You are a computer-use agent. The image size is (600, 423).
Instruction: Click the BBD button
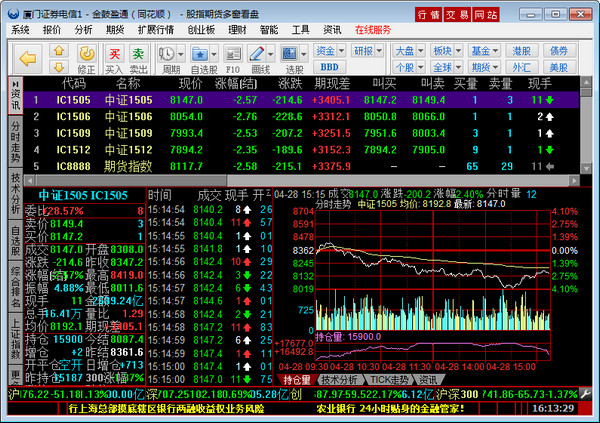point(329,67)
